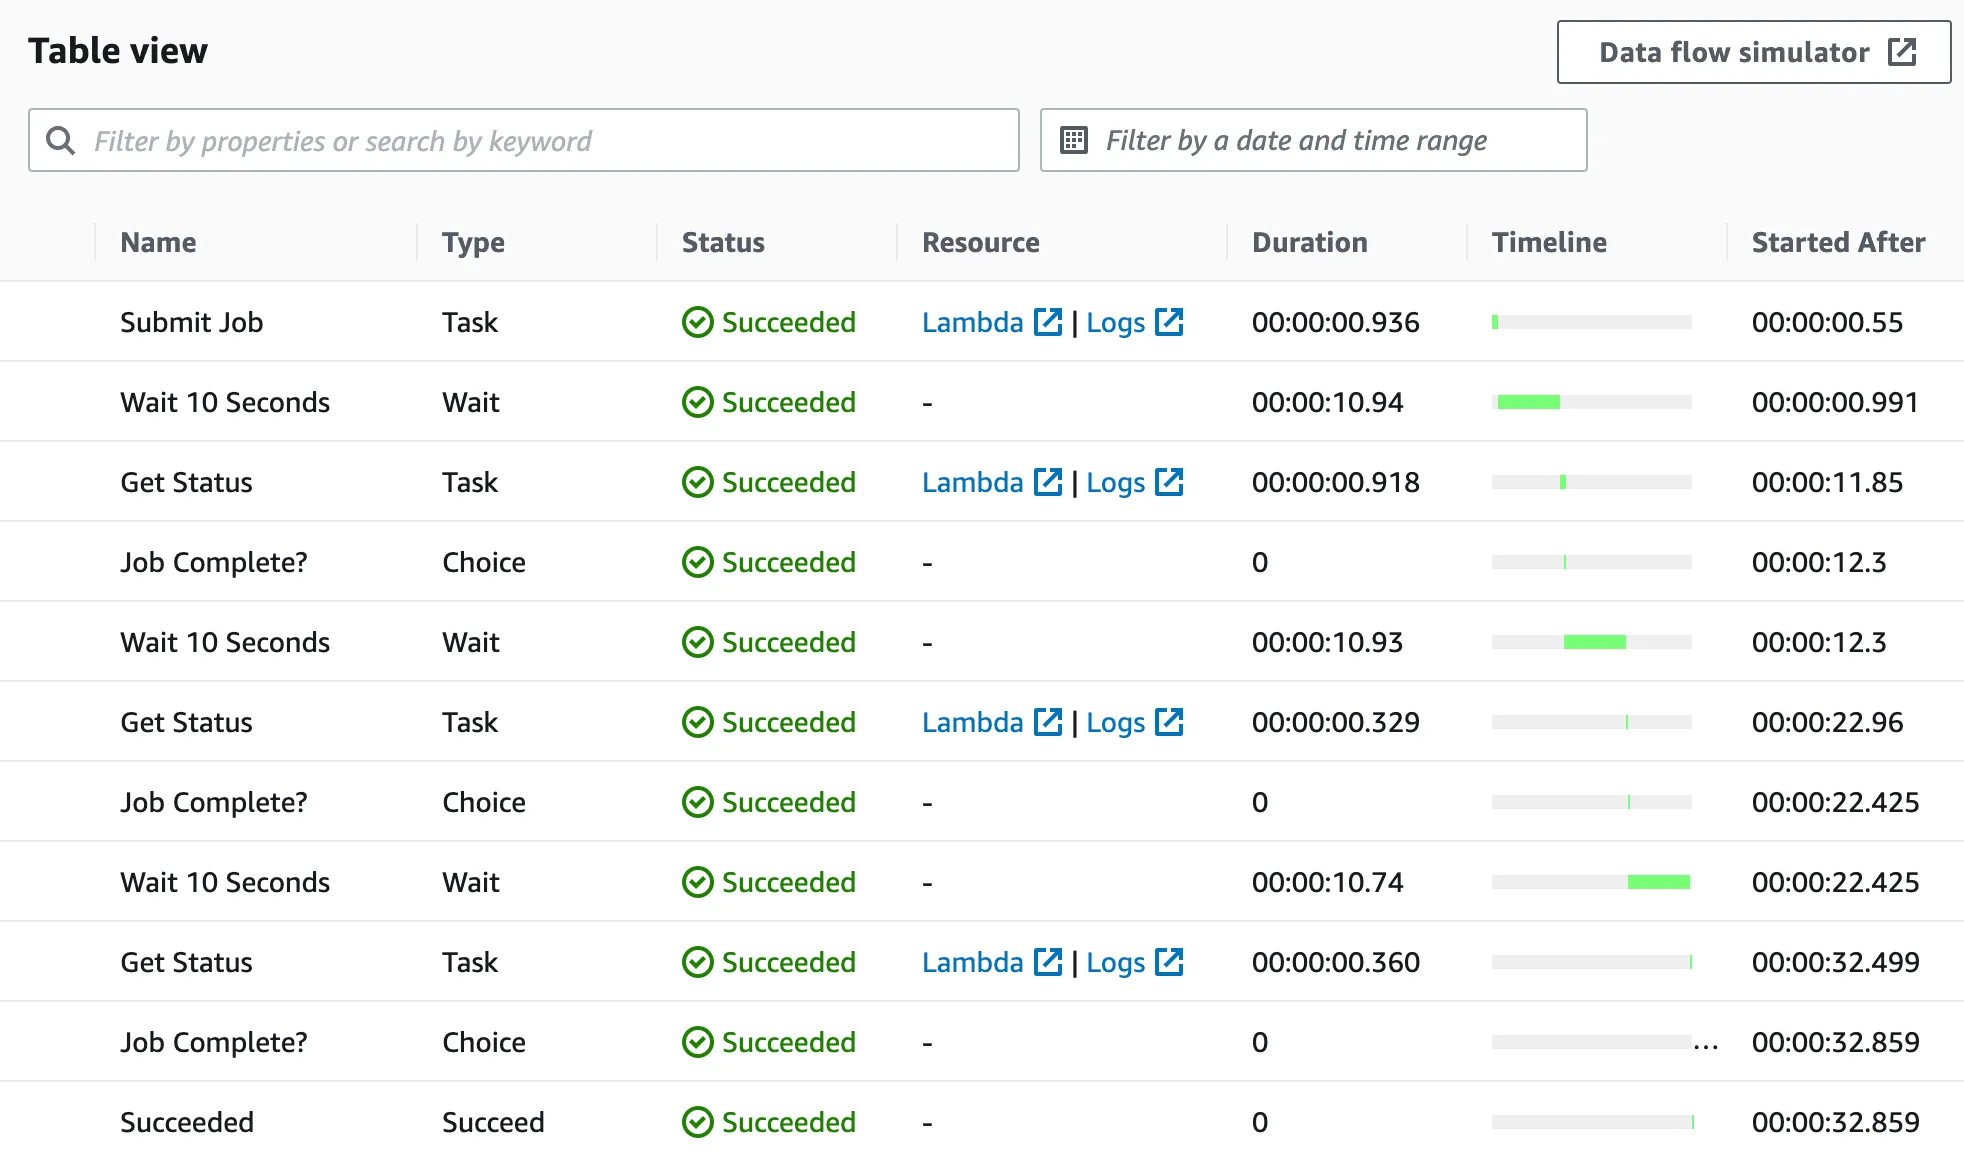
Task: Click external-link icon next to first Get Status Lambda
Action: click(x=1048, y=482)
